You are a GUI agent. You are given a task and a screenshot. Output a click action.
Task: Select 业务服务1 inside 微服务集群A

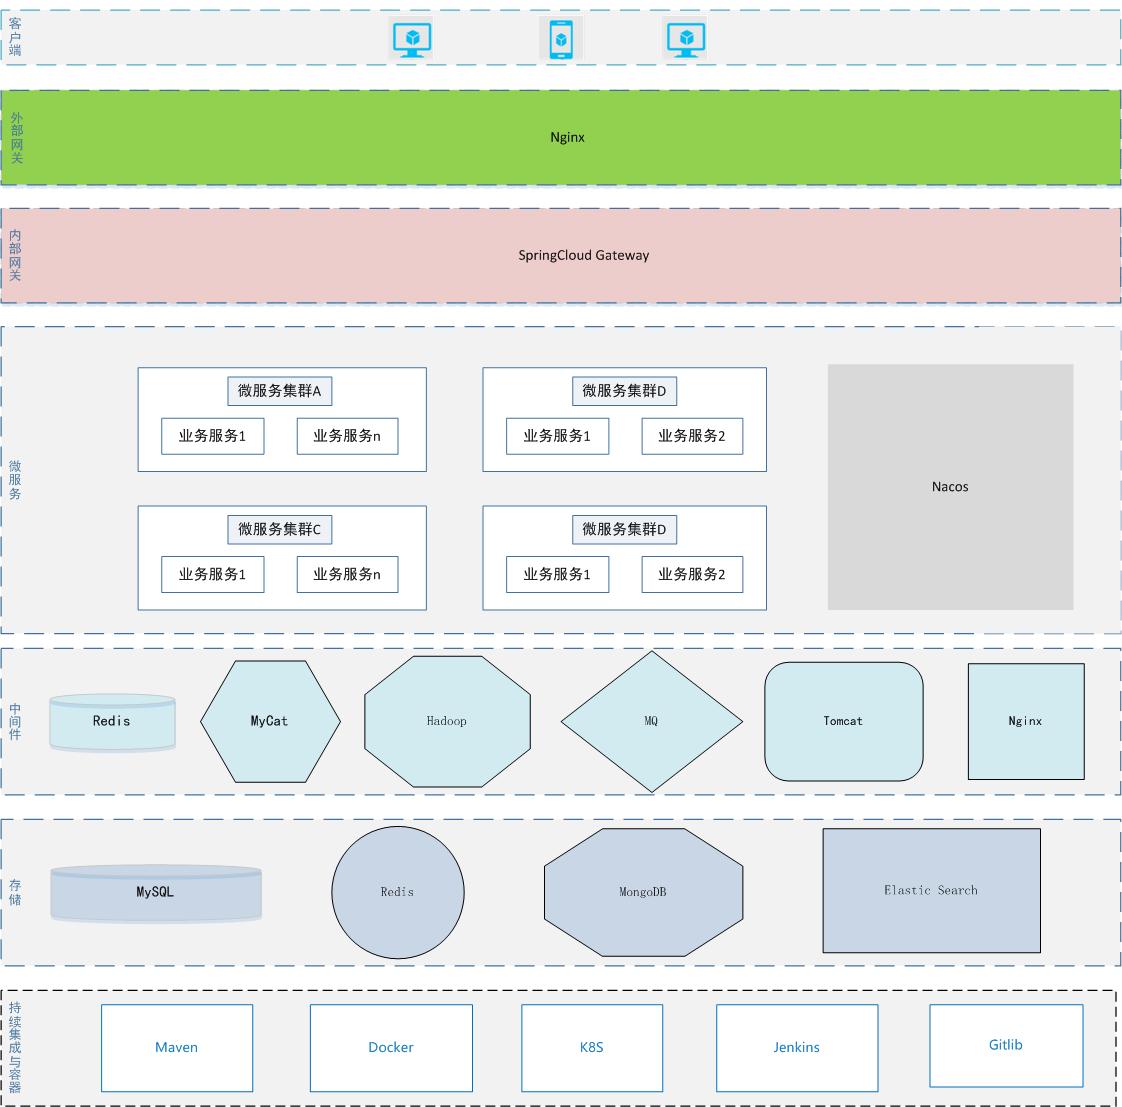tap(212, 436)
